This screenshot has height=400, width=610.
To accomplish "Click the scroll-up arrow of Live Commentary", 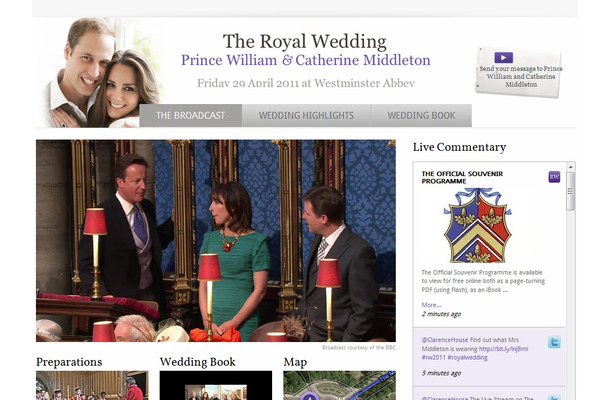I will point(571,167).
